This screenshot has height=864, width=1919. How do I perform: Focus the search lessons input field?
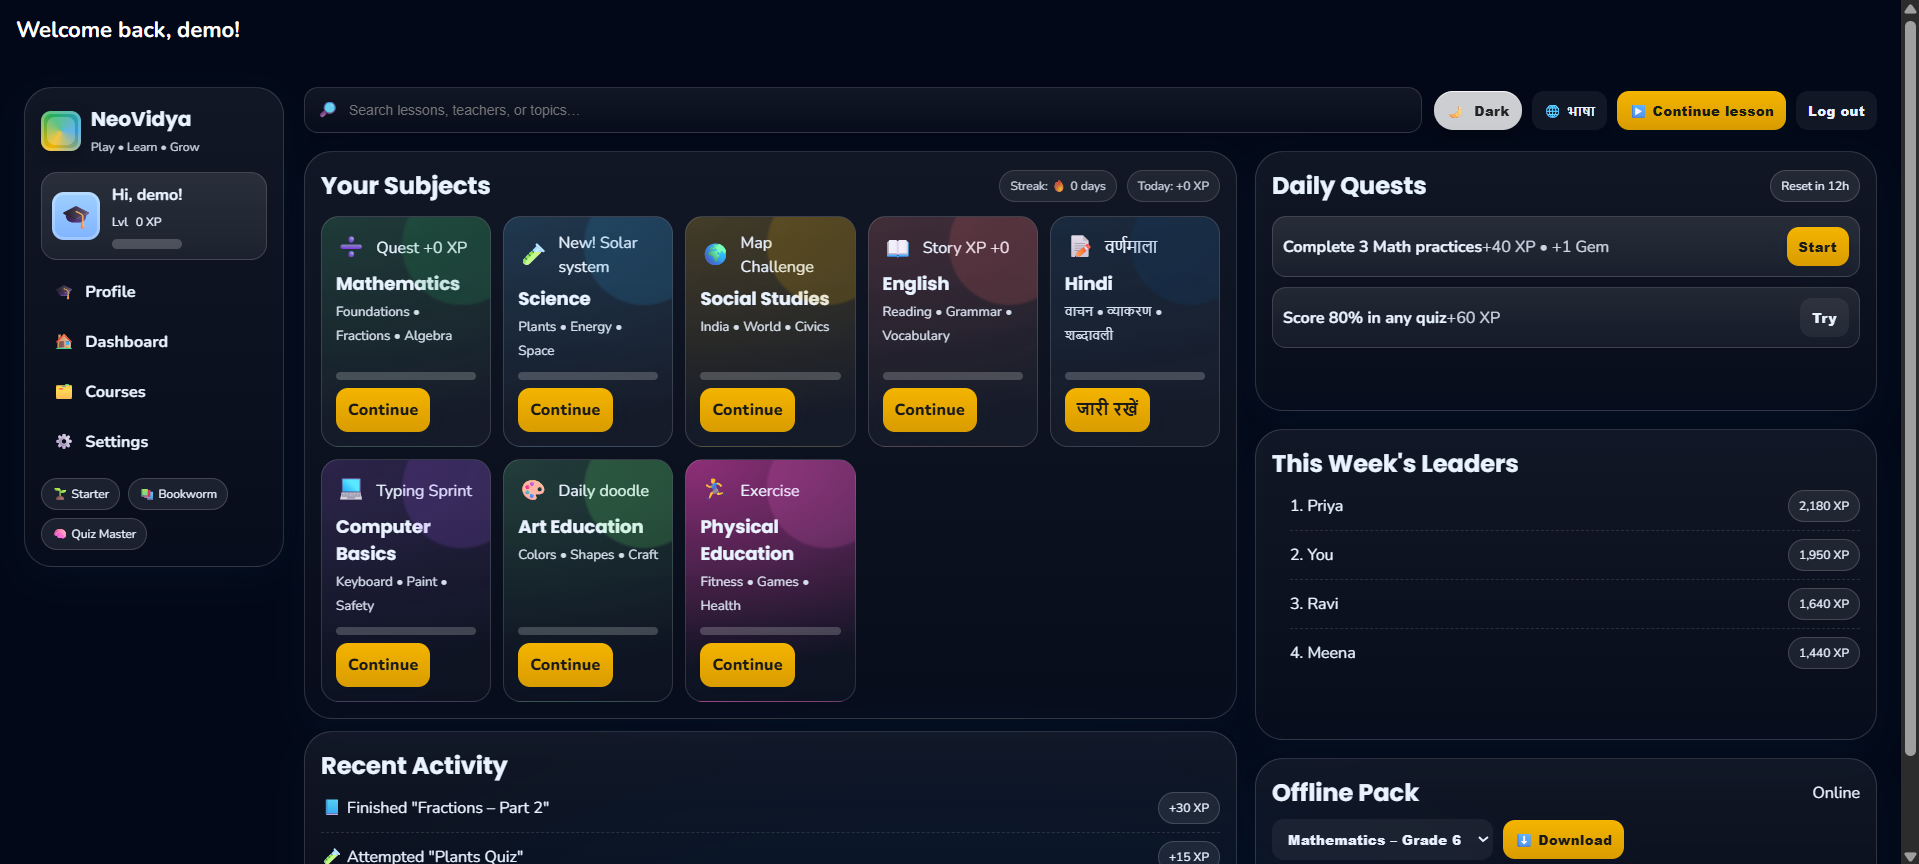coord(862,110)
